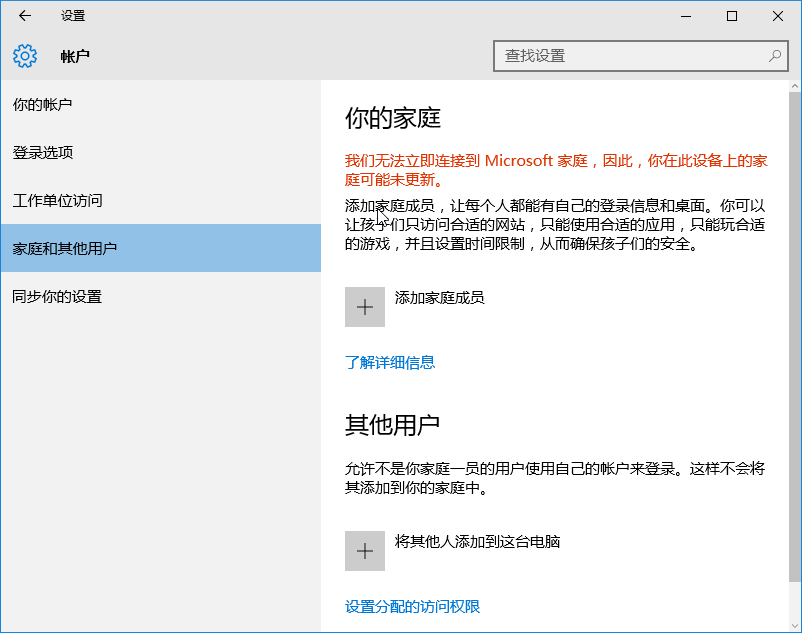Screen dimensions: 802x633
Task: Click the scrollbar up arrow
Action: click(795, 88)
